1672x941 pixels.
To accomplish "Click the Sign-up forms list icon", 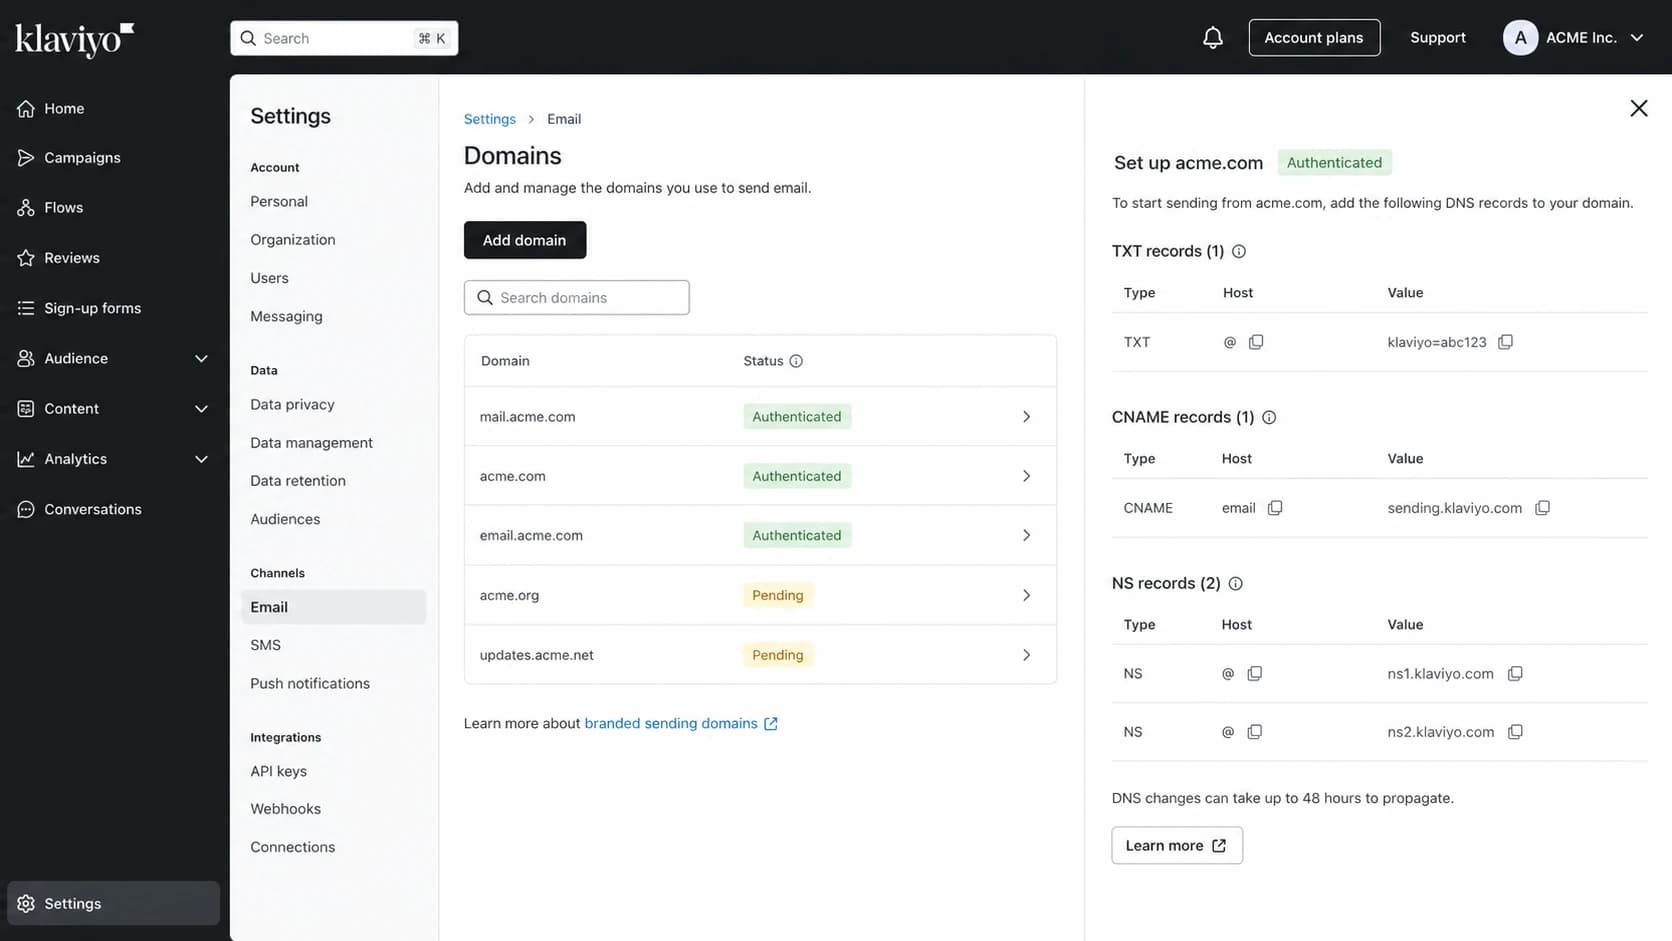I will click(x=26, y=308).
